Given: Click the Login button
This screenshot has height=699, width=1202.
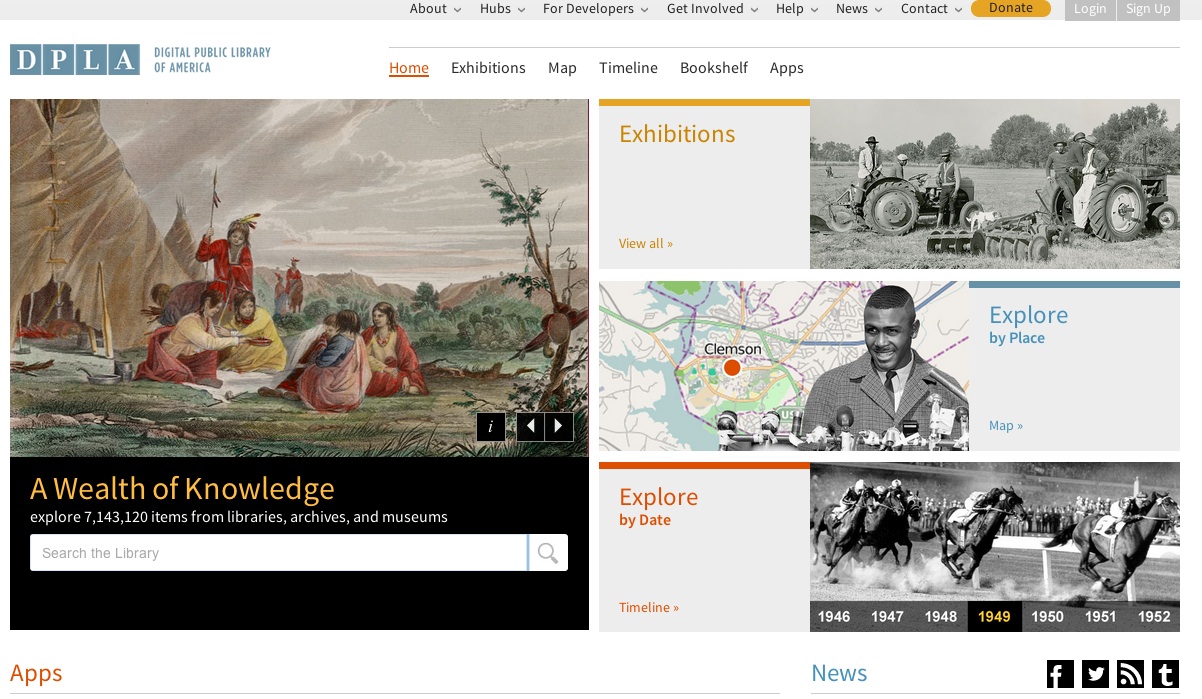Looking at the screenshot, I should (x=1090, y=9).
